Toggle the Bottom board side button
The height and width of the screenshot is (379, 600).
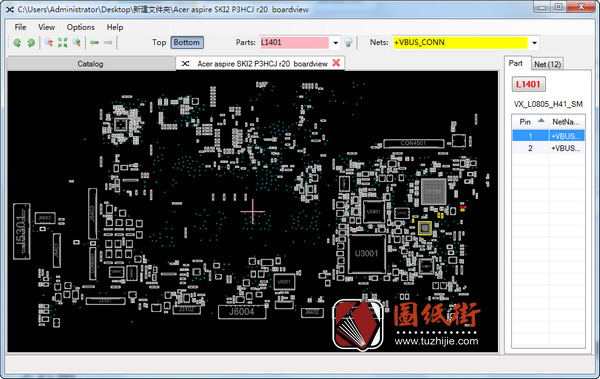[x=187, y=42]
